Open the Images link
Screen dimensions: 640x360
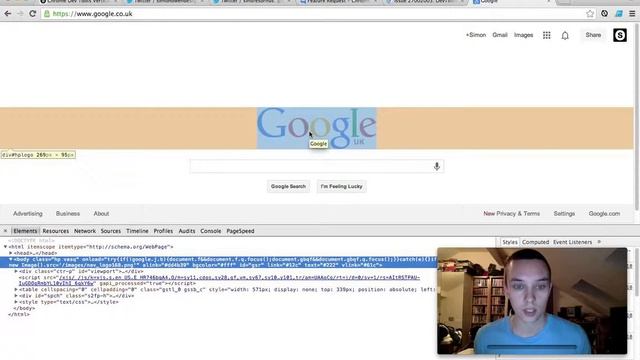point(523,35)
